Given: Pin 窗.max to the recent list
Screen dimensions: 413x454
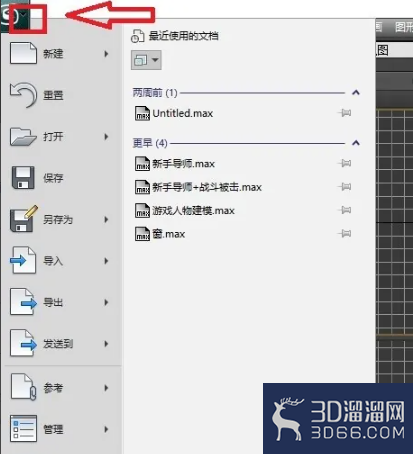Looking at the screenshot, I should 344,233.
